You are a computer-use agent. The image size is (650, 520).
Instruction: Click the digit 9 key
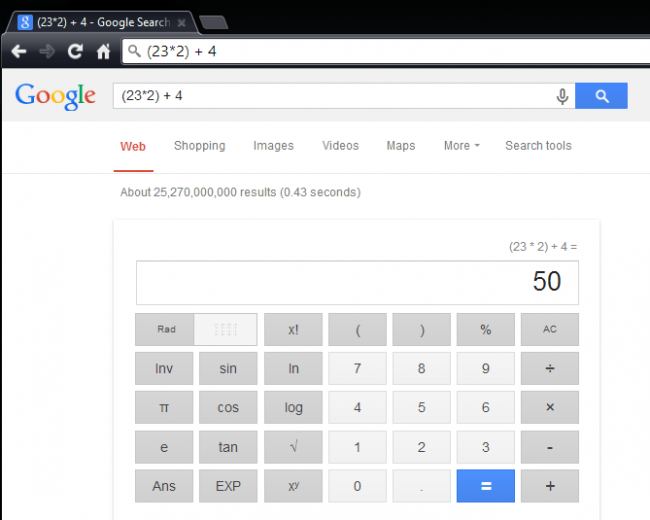click(486, 368)
